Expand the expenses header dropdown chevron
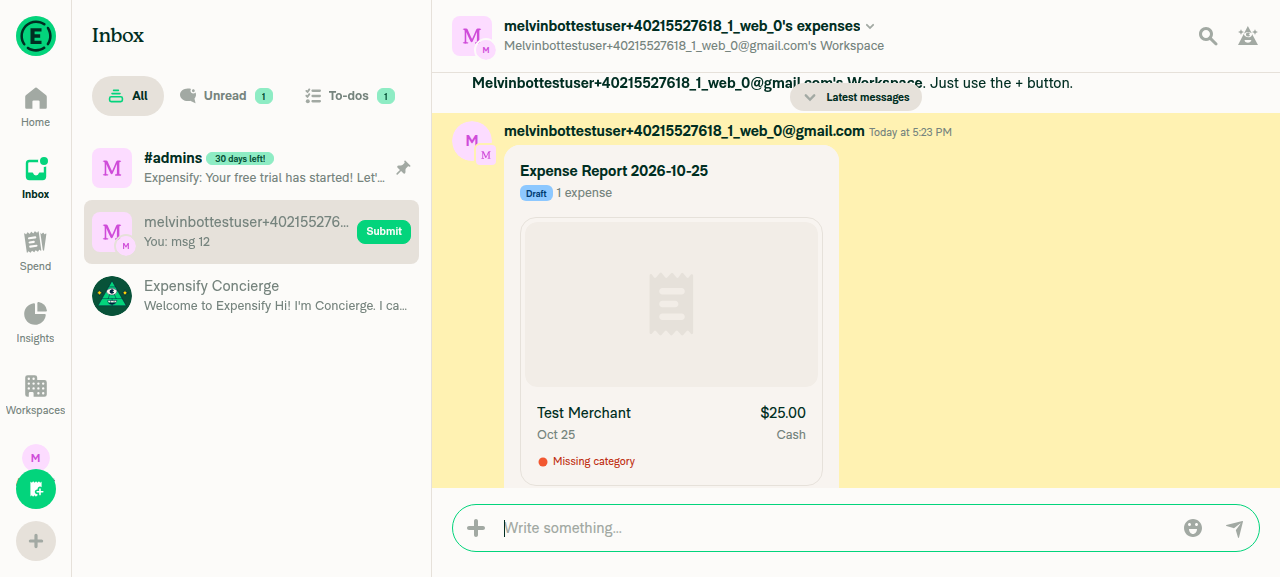Image resolution: width=1280 pixels, height=577 pixels. pos(870,26)
